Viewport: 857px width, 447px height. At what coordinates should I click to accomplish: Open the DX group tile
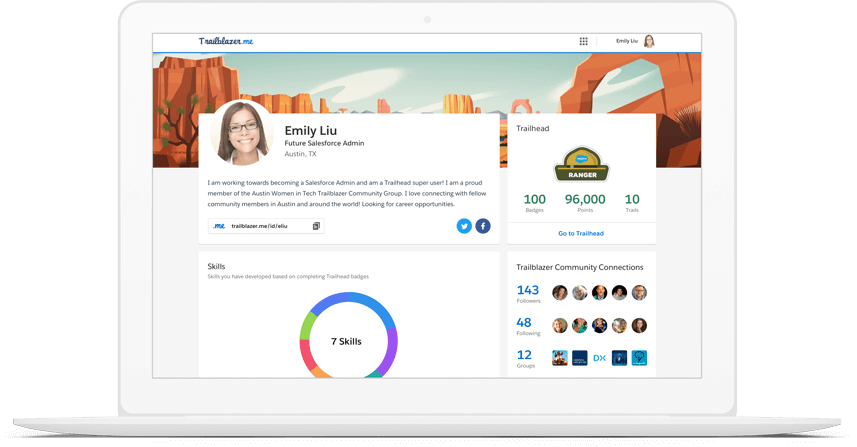pyautogui.click(x=600, y=358)
